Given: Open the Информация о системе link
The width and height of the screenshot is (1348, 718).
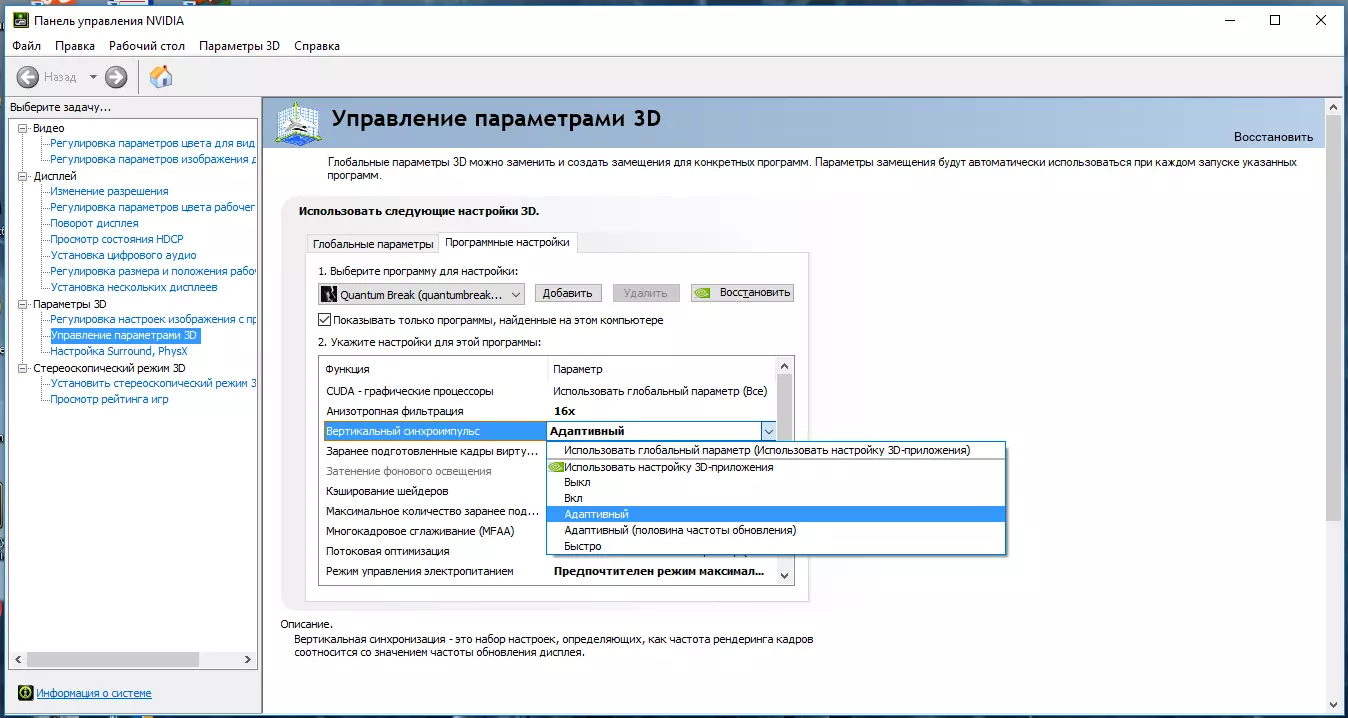Looking at the screenshot, I should coord(94,693).
